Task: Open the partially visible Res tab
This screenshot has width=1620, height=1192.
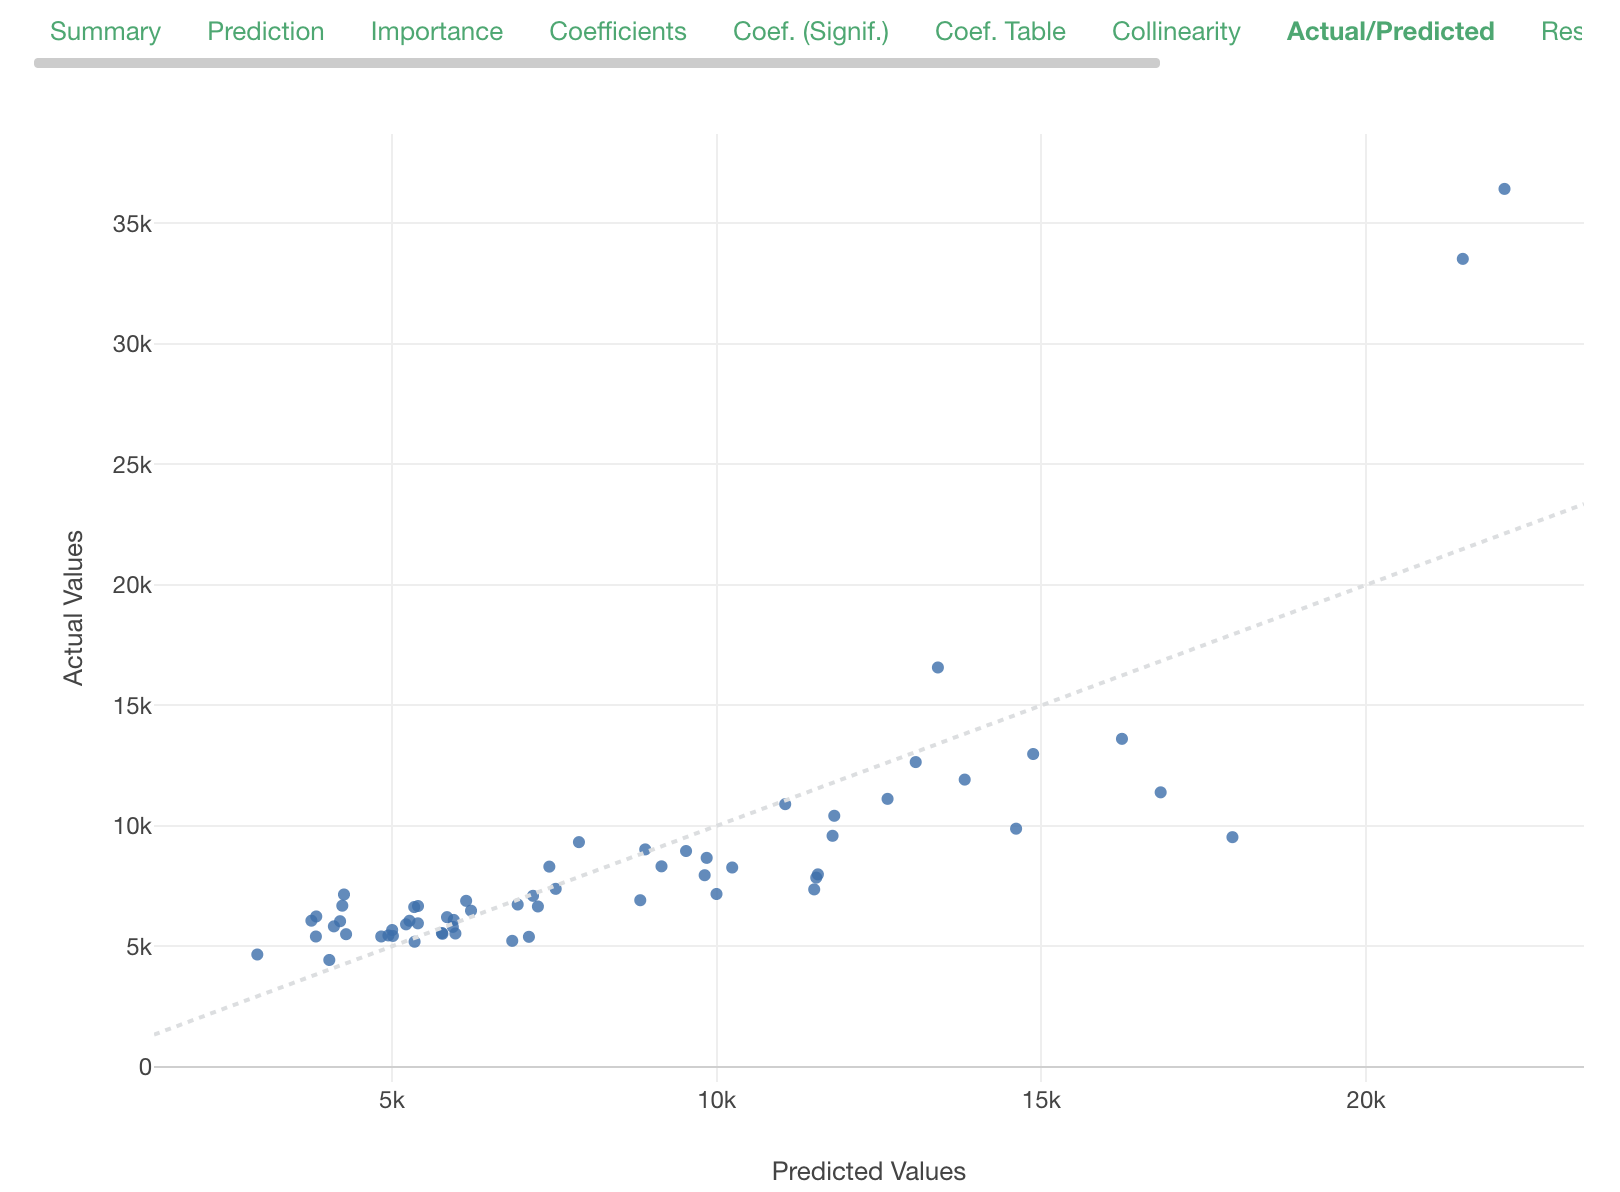Action: 1562,32
